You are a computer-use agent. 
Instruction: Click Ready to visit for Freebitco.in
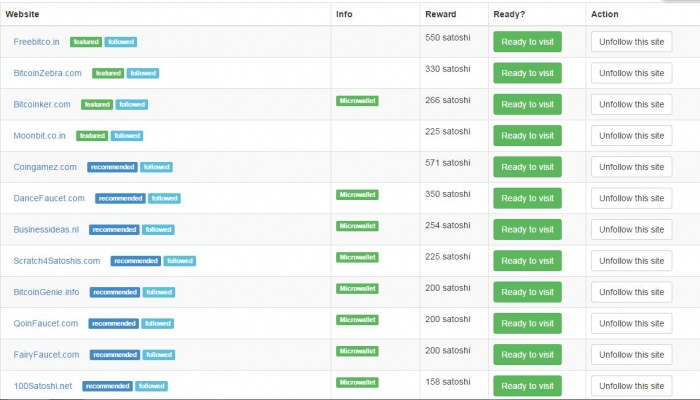point(527,42)
